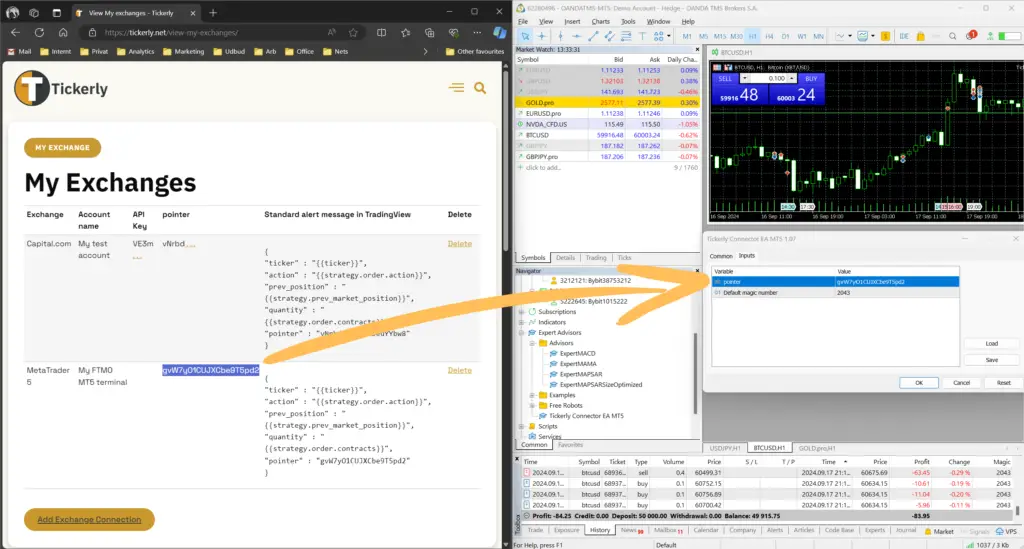Switch chart to M30 timeframe
The image size is (1024, 549).
736,36
